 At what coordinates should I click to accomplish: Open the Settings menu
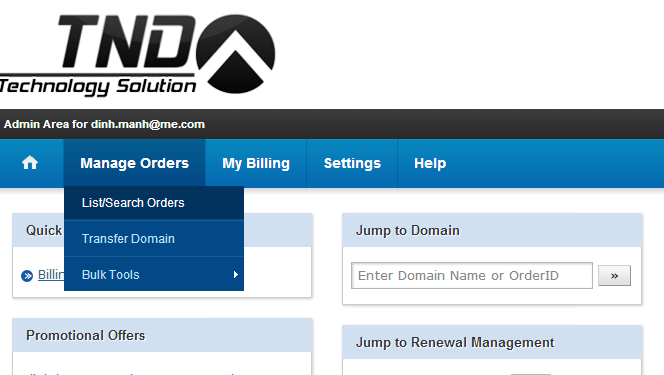352,163
